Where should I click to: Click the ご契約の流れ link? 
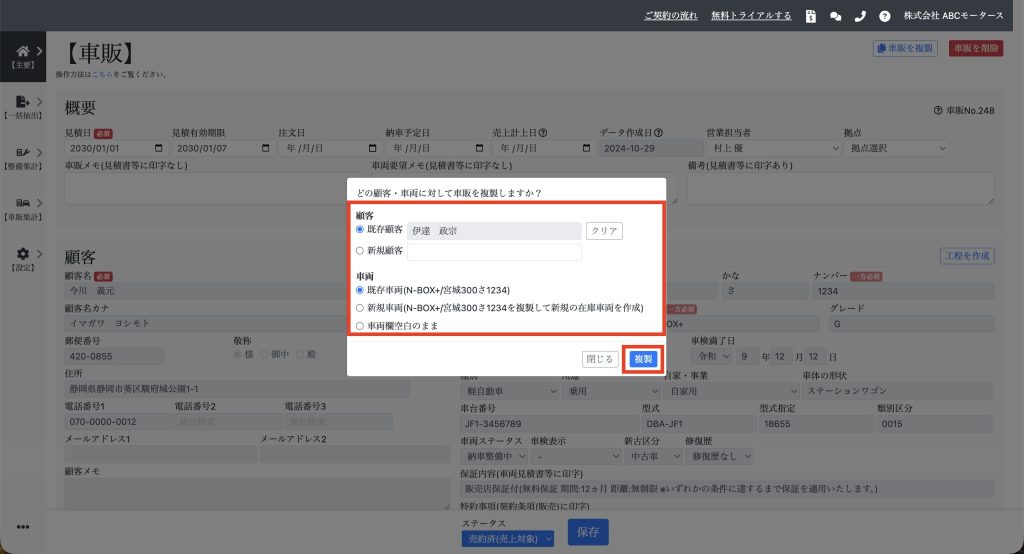coord(671,16)
